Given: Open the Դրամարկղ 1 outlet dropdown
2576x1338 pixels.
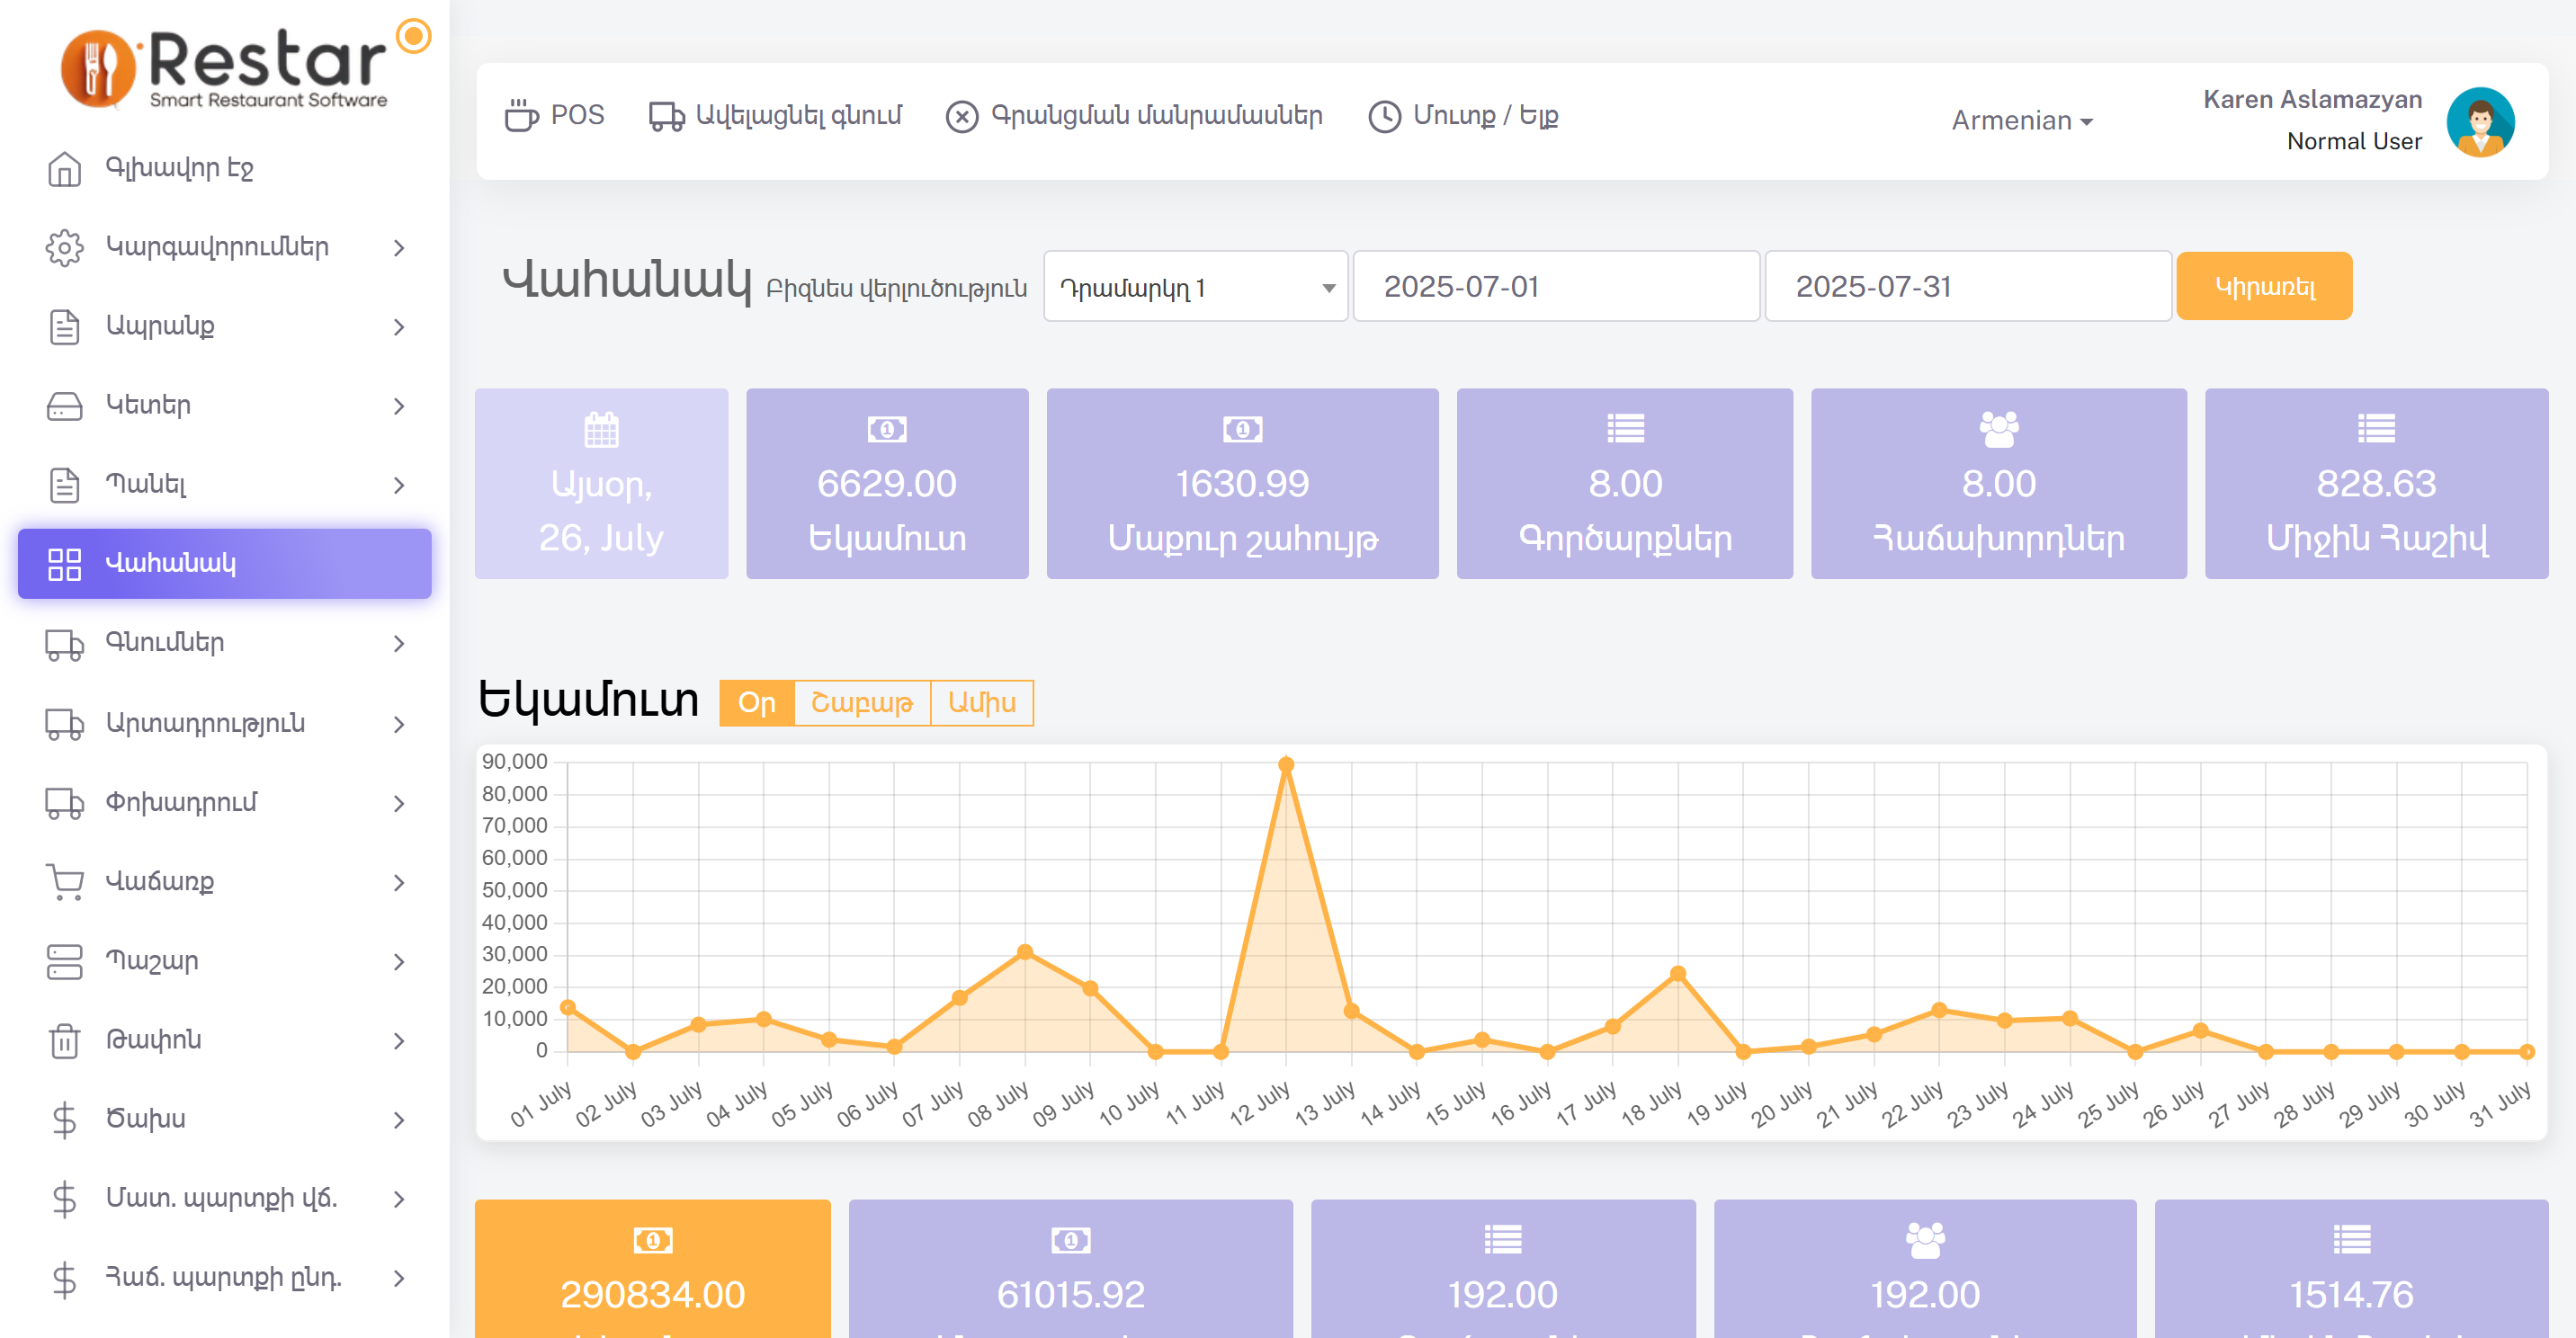Looking at the screenshot, I should tap(1195, 287).
